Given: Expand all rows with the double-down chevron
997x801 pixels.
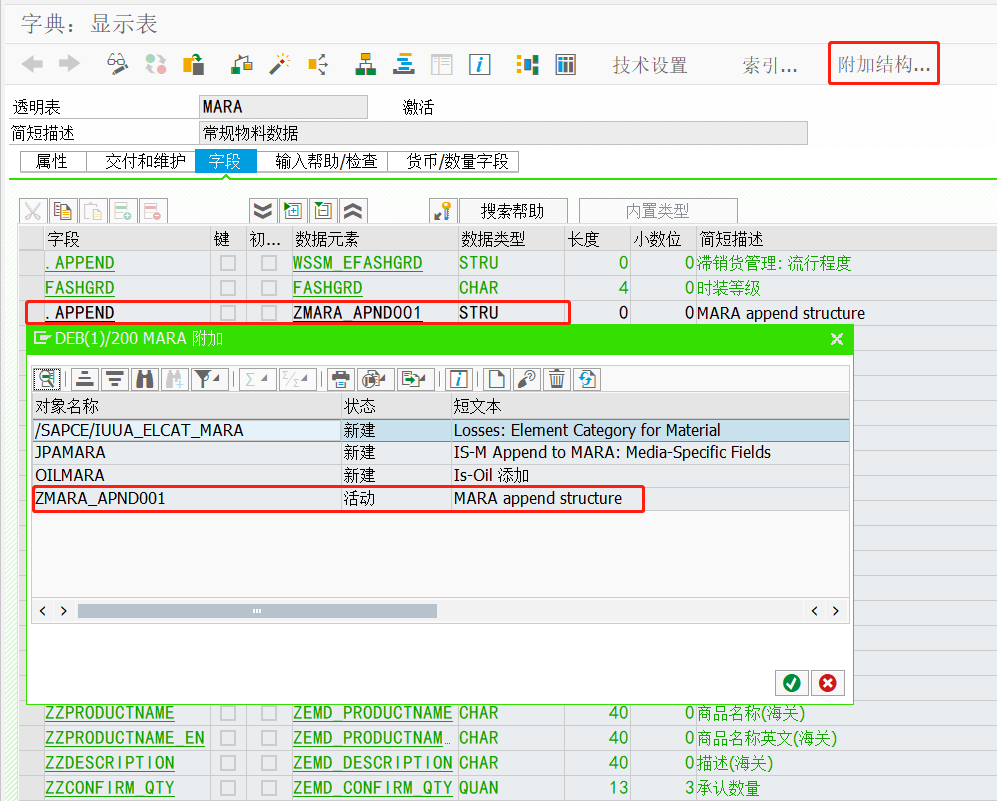Looking at the screenshot, I should [x=261, y=210].
